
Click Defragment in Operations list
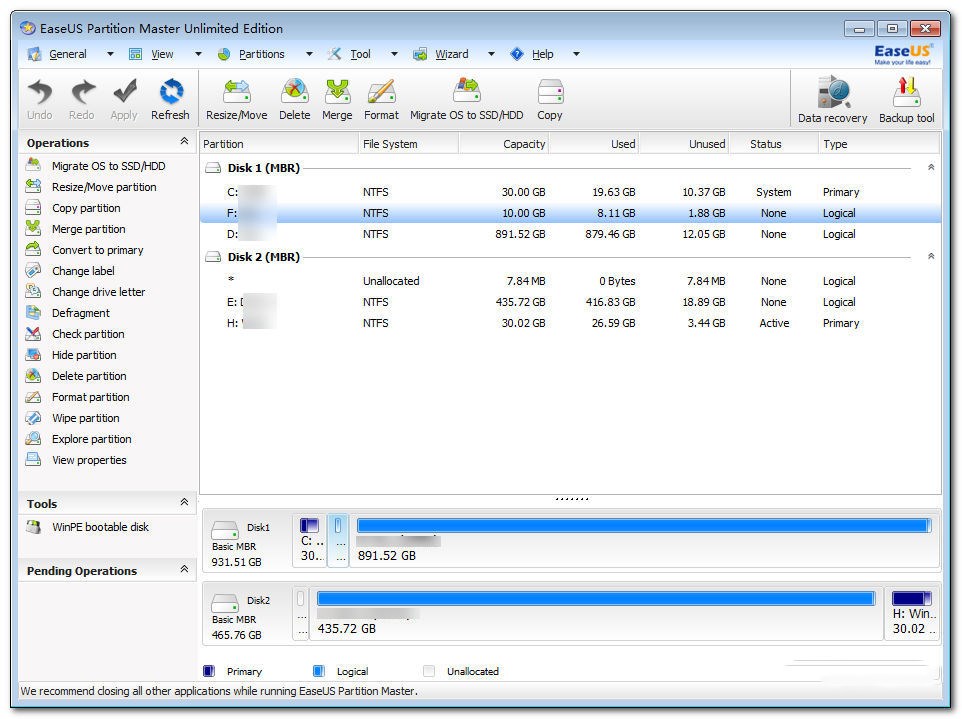(80, 313)
